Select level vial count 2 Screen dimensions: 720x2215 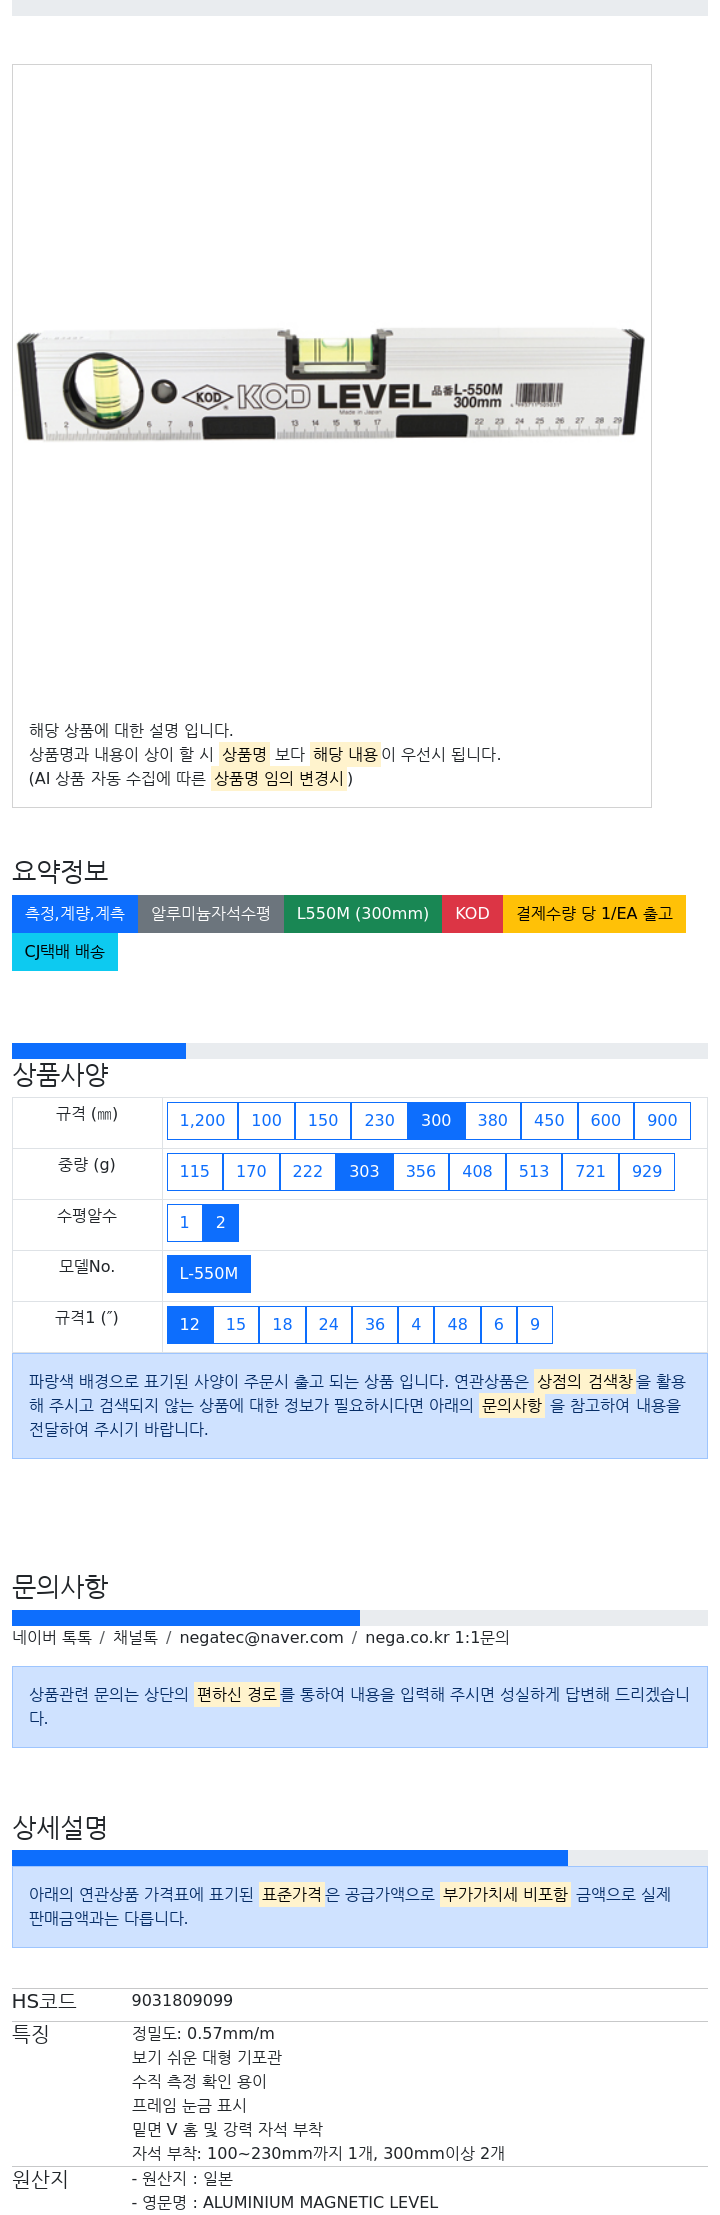220,1222
